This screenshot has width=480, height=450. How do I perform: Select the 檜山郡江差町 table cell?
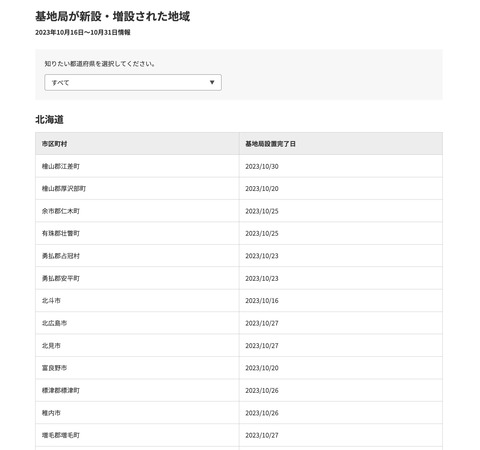(x=137, y=166)
